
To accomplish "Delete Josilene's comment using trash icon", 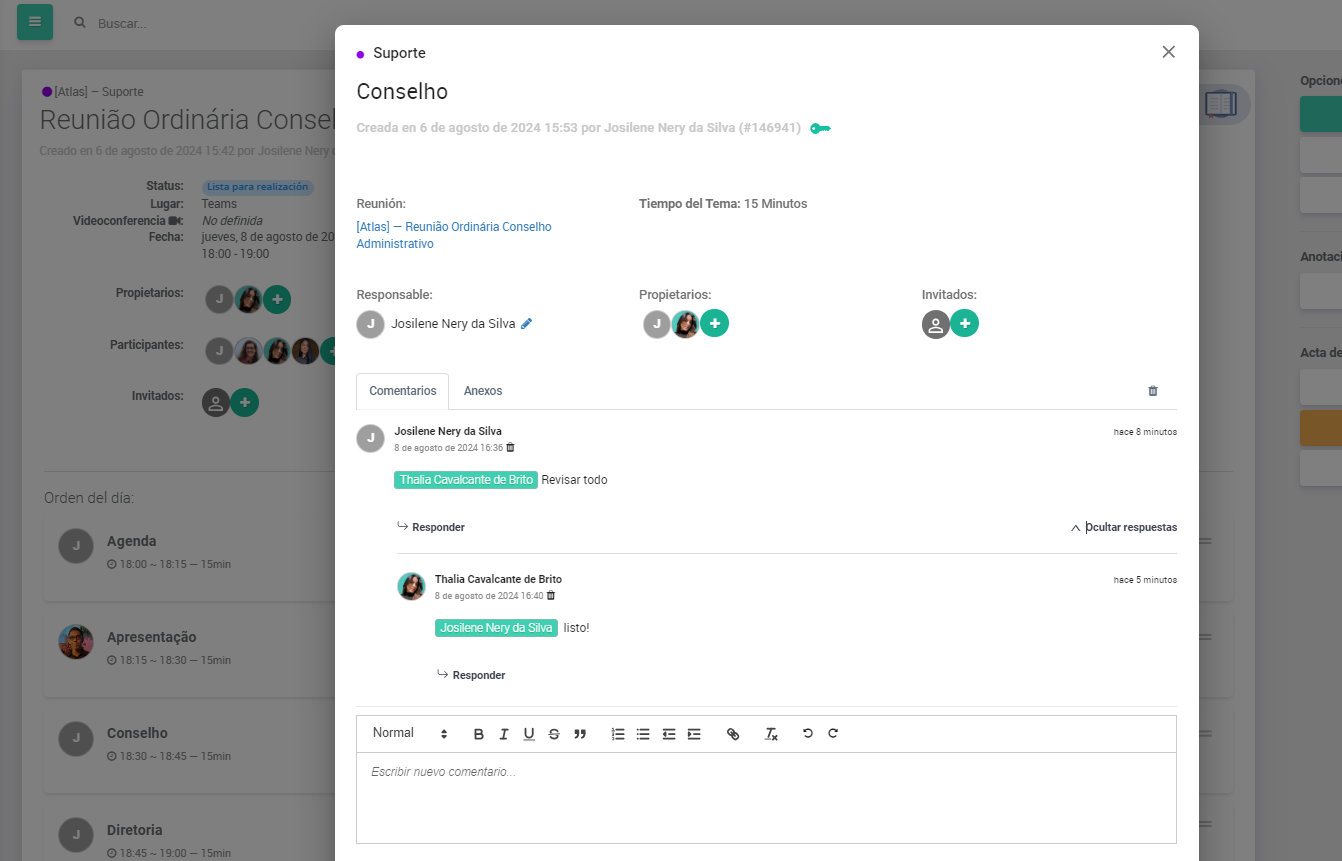I will pyautogui.click(x=511, y=448).
